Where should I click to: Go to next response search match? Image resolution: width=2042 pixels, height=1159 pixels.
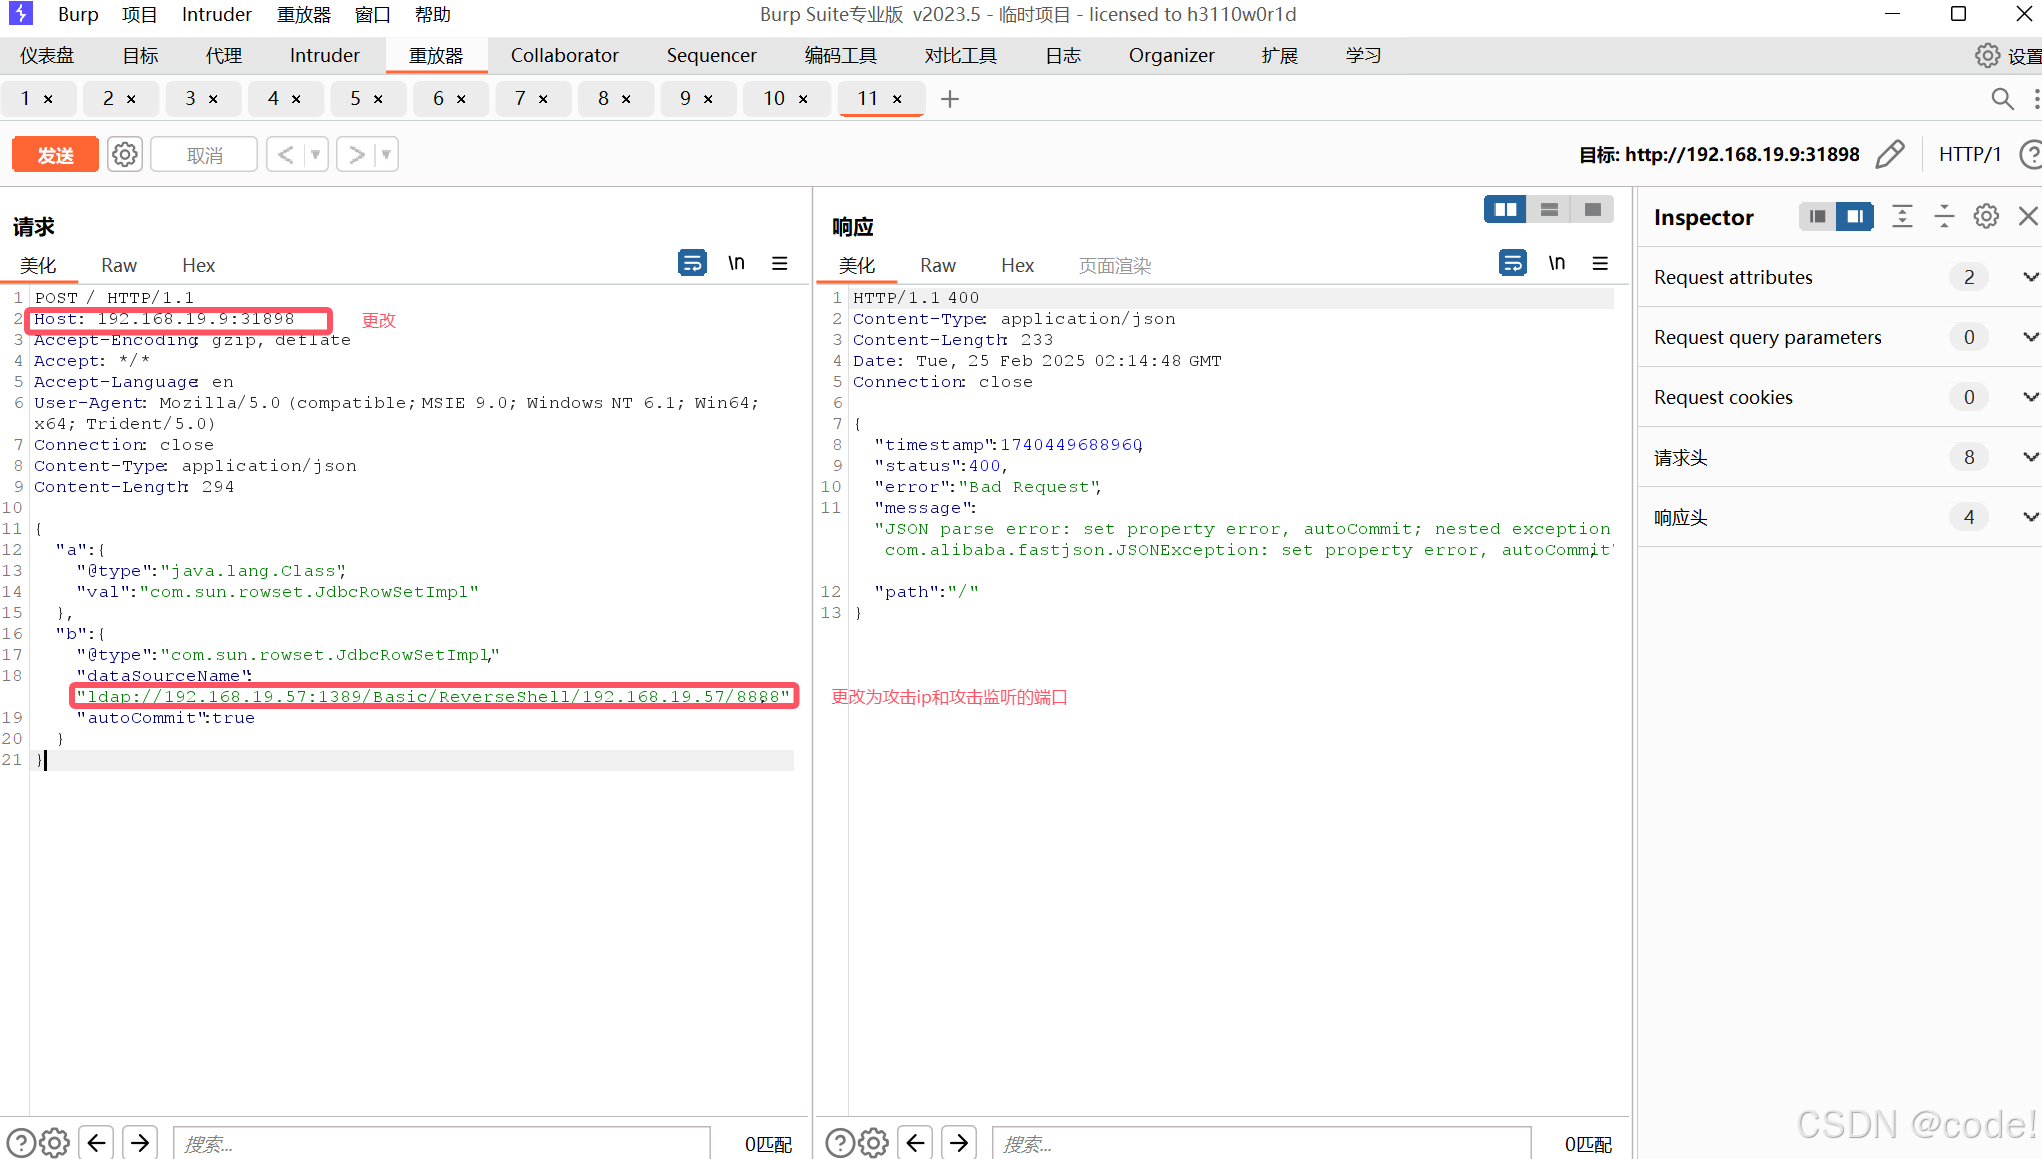pos(959,1142)
